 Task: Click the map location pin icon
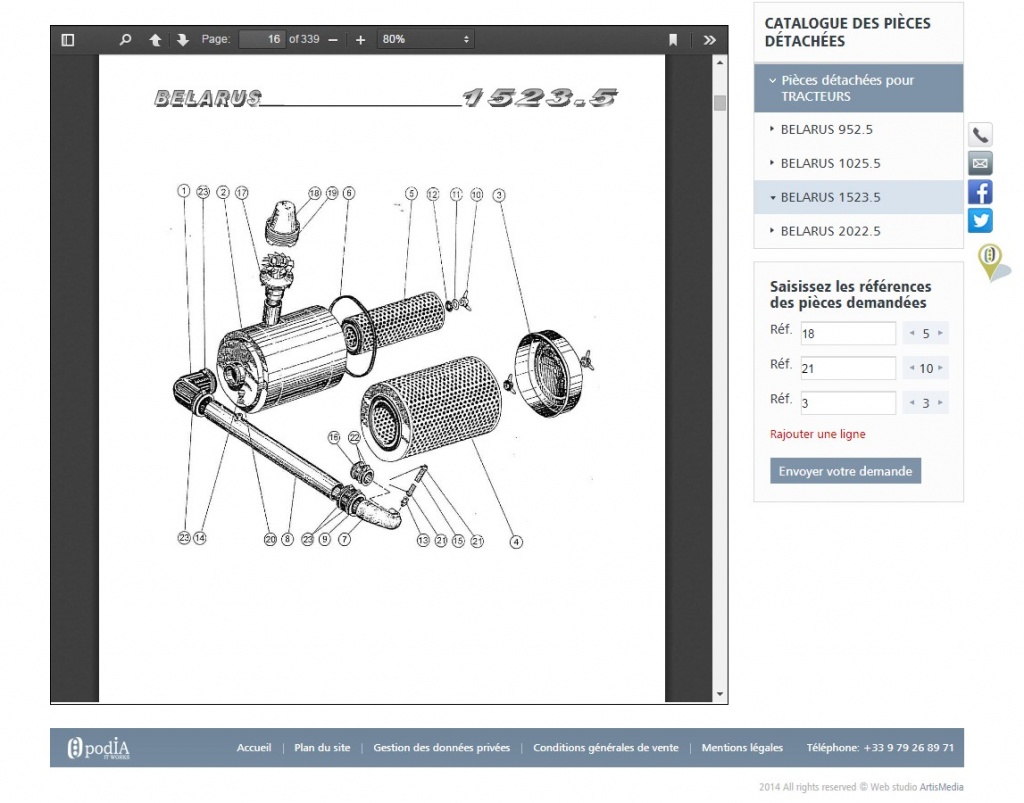pyautogui.click(x=991, y=261)
